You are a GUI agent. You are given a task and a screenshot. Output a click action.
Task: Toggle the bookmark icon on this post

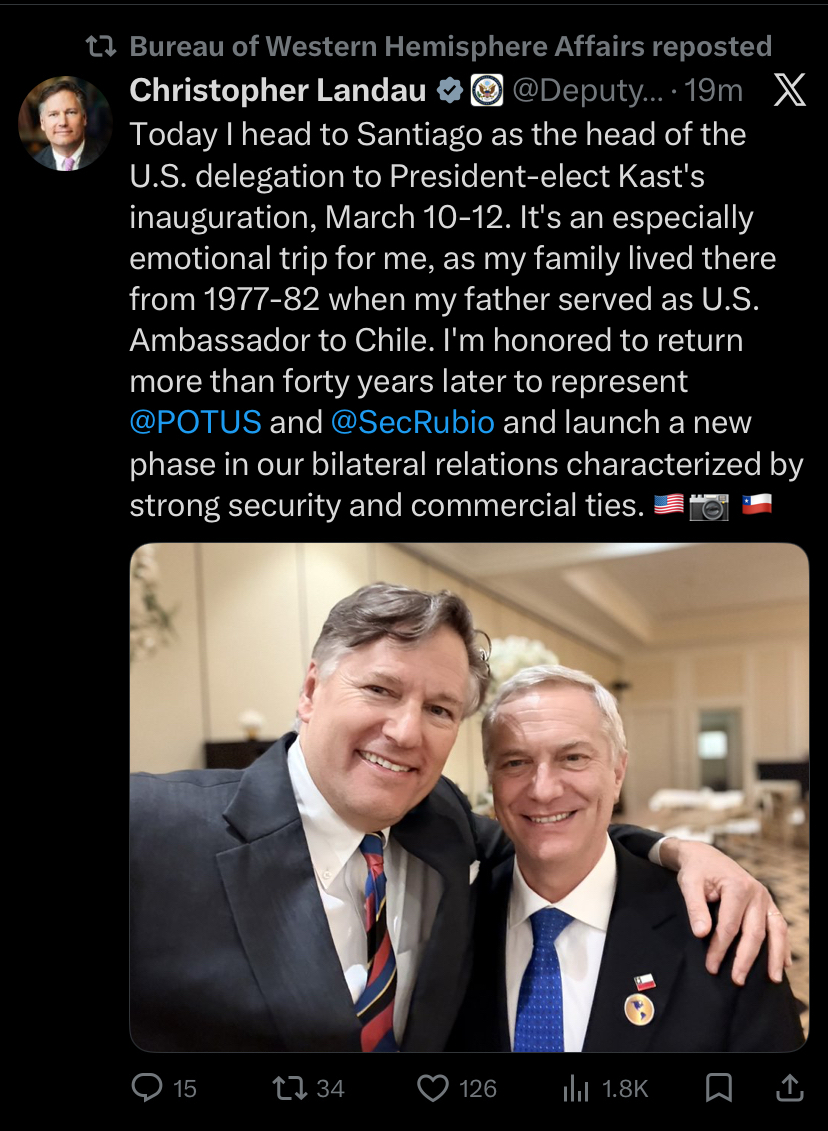point(718,1087)
